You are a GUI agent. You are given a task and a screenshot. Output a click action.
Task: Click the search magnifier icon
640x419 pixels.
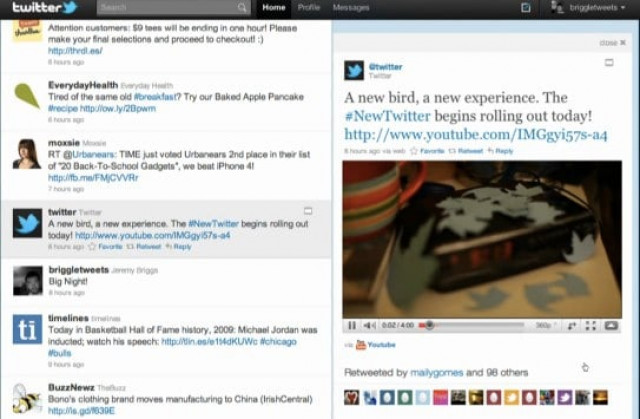click(x=242, y=7)
